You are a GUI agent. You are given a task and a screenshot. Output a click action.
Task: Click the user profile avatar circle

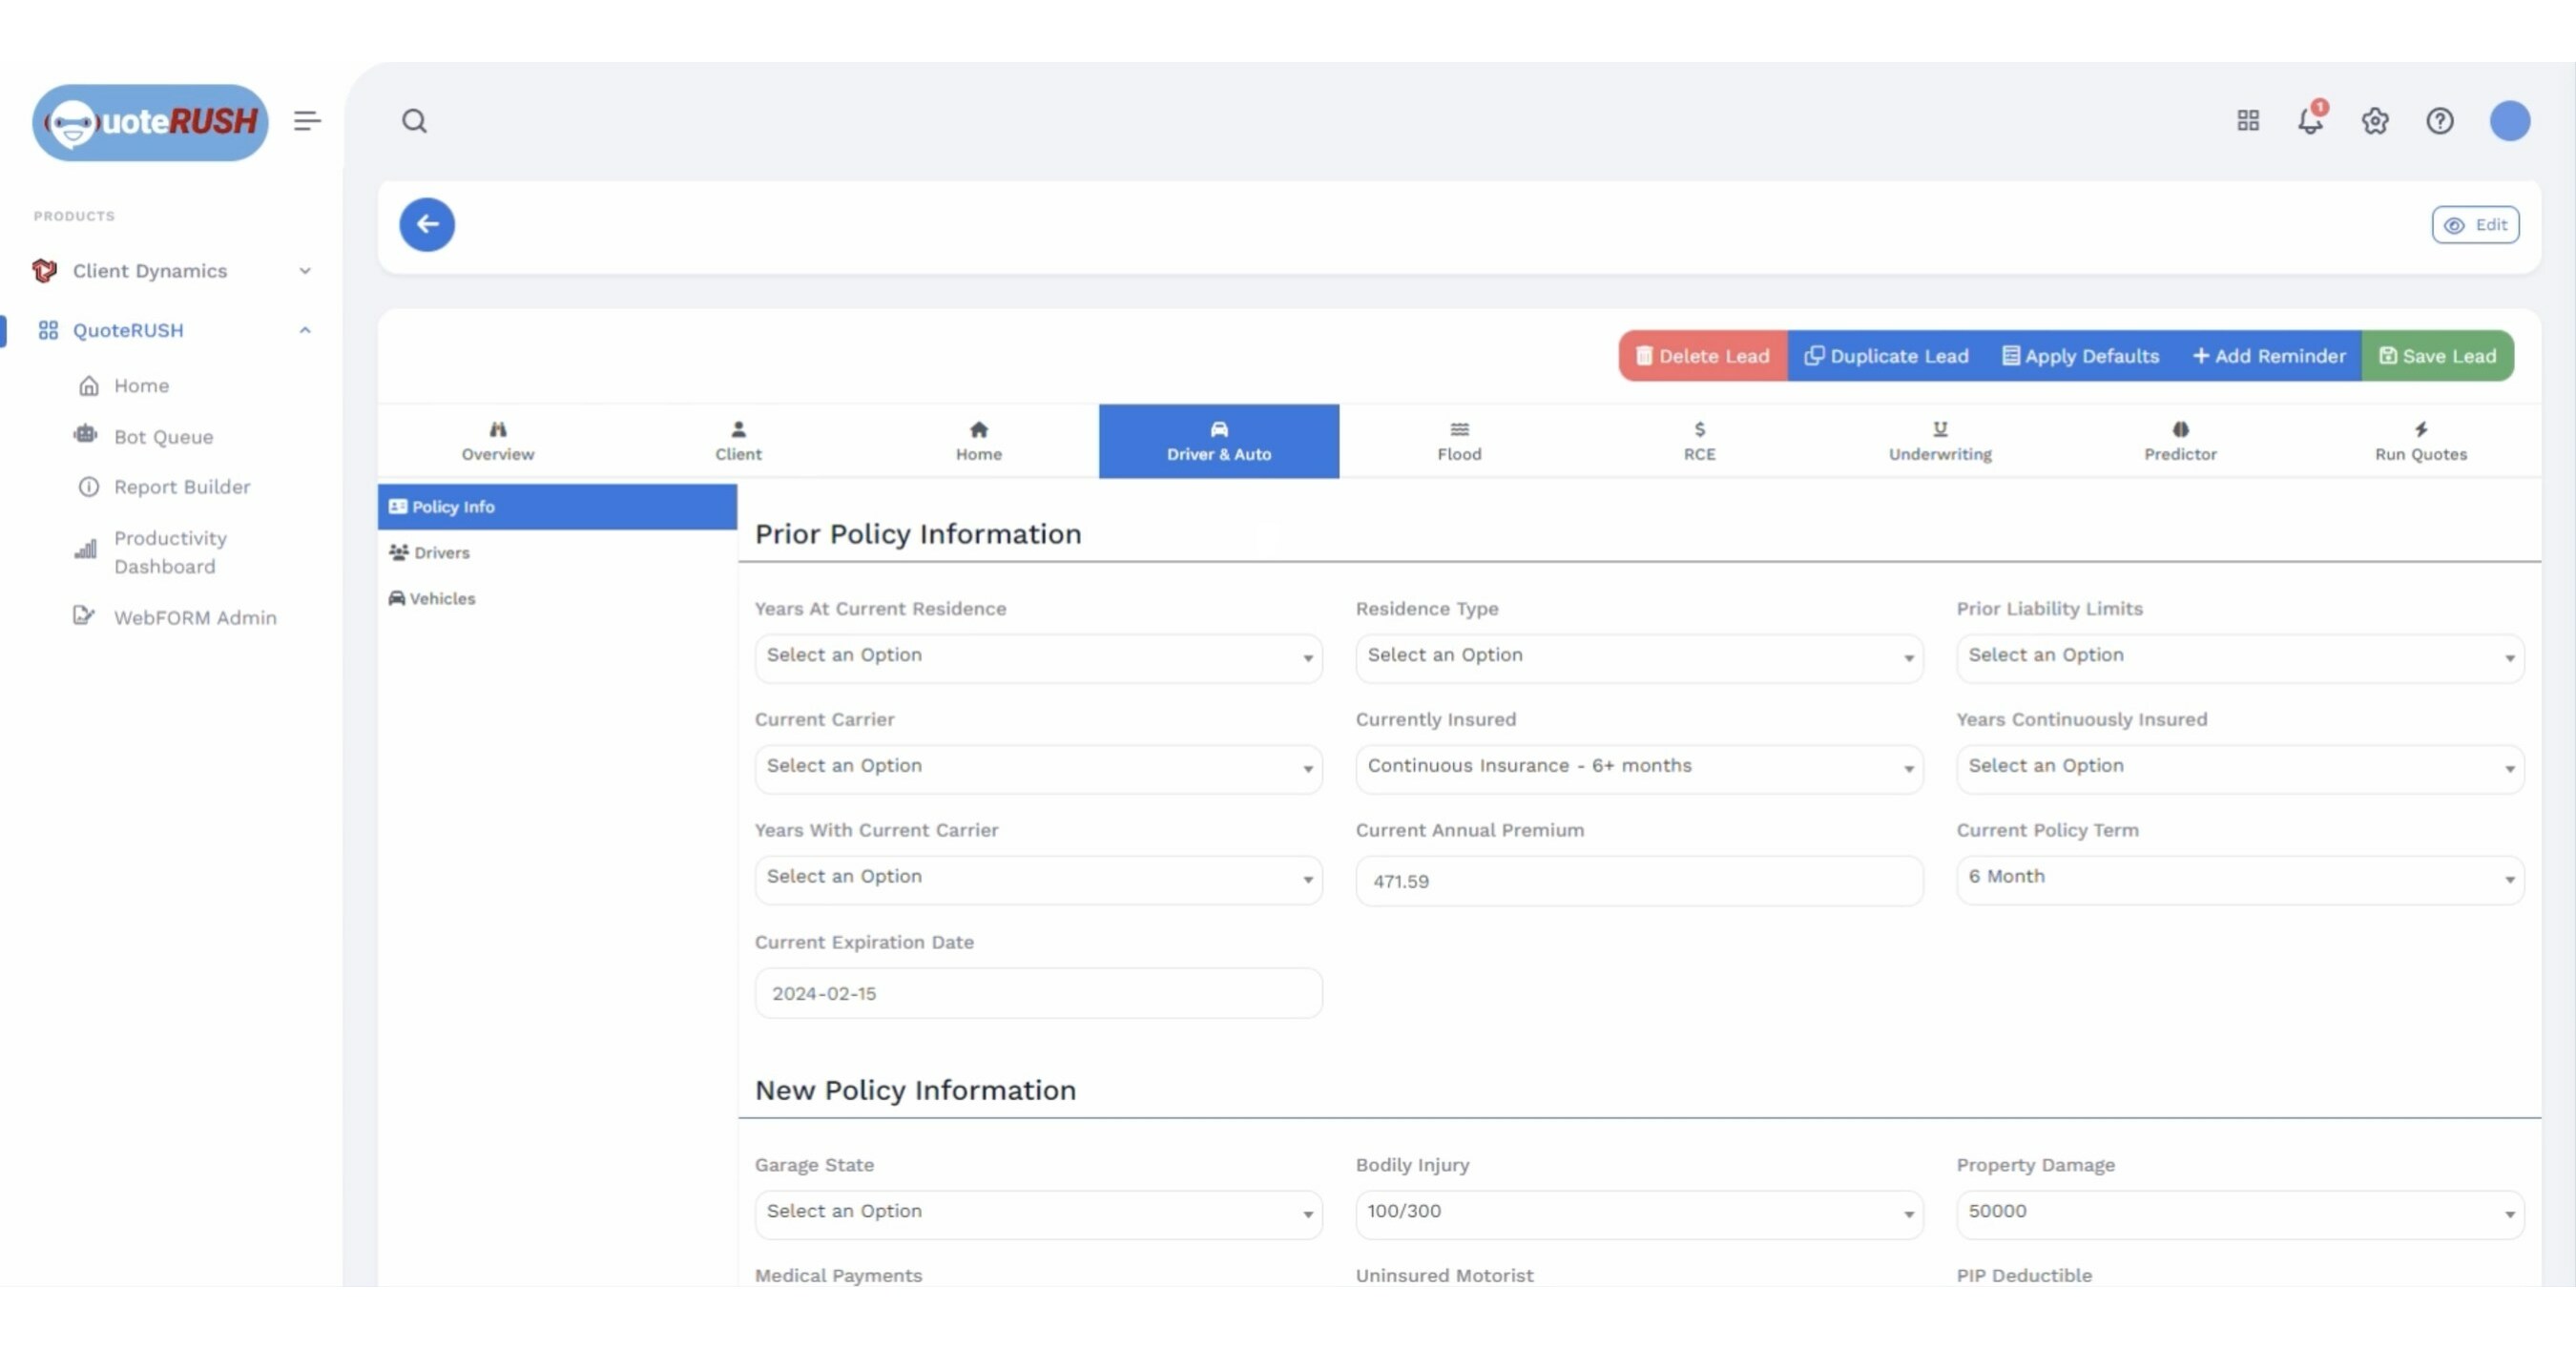click(x=2509, y=121)
